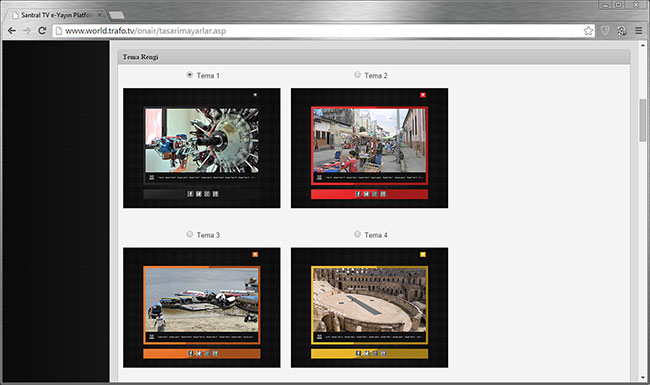Click the amphitheater image in Tema 4 preview

tap(370, 300)
